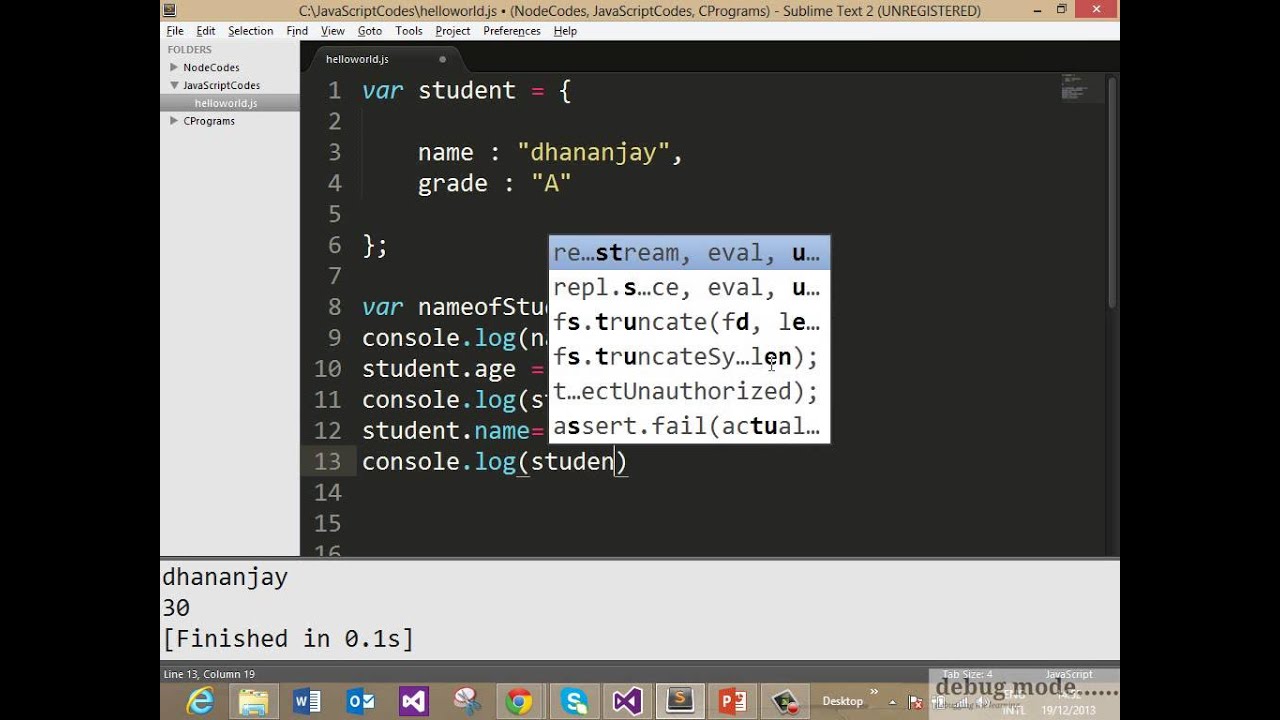Click the Line 13, Column 19 status text
1280x720 pixels.
209,674
